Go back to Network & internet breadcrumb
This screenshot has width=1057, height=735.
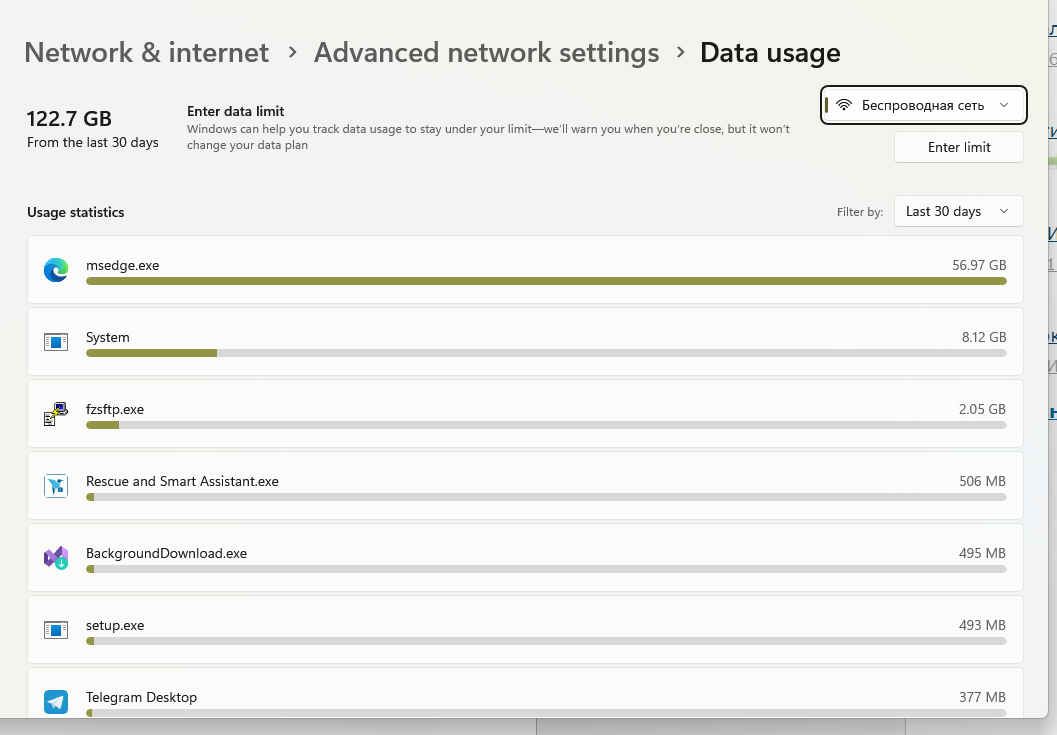[146, 53]
